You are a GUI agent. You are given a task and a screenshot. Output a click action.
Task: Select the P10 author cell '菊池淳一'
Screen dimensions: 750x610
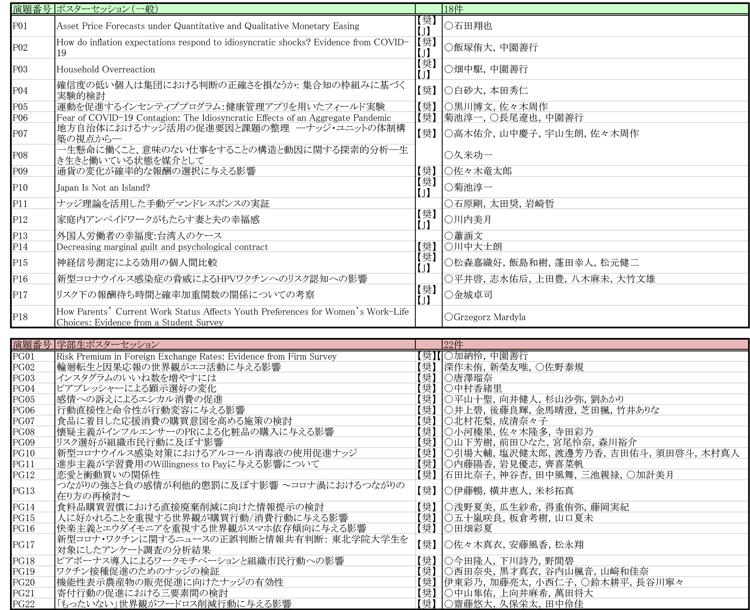tap(596, 188)
